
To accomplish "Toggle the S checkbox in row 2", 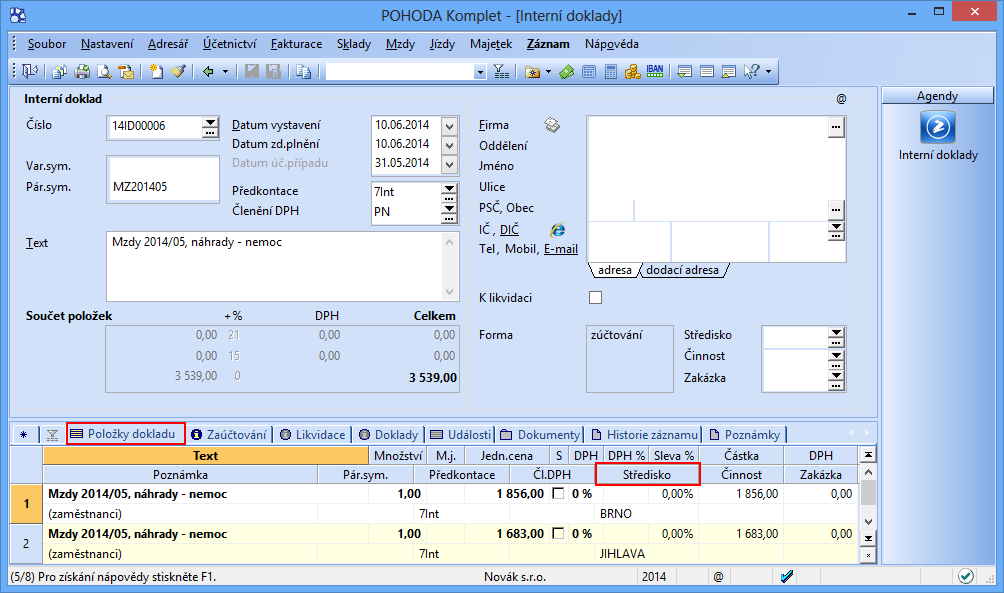I will click(x=558, y=533).
